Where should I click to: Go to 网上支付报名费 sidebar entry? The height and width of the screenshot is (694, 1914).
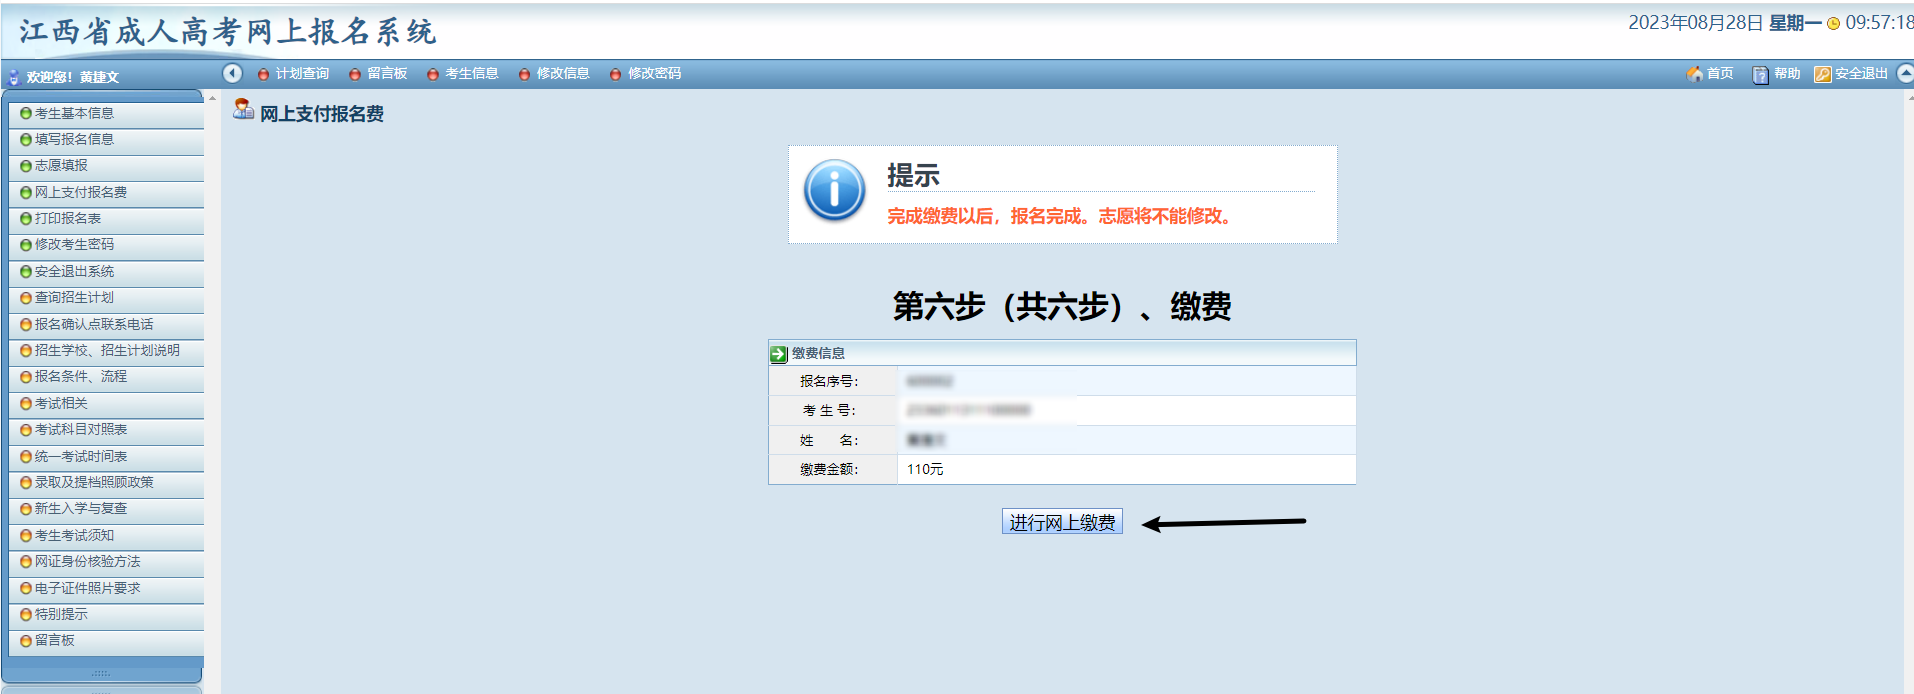81,192
